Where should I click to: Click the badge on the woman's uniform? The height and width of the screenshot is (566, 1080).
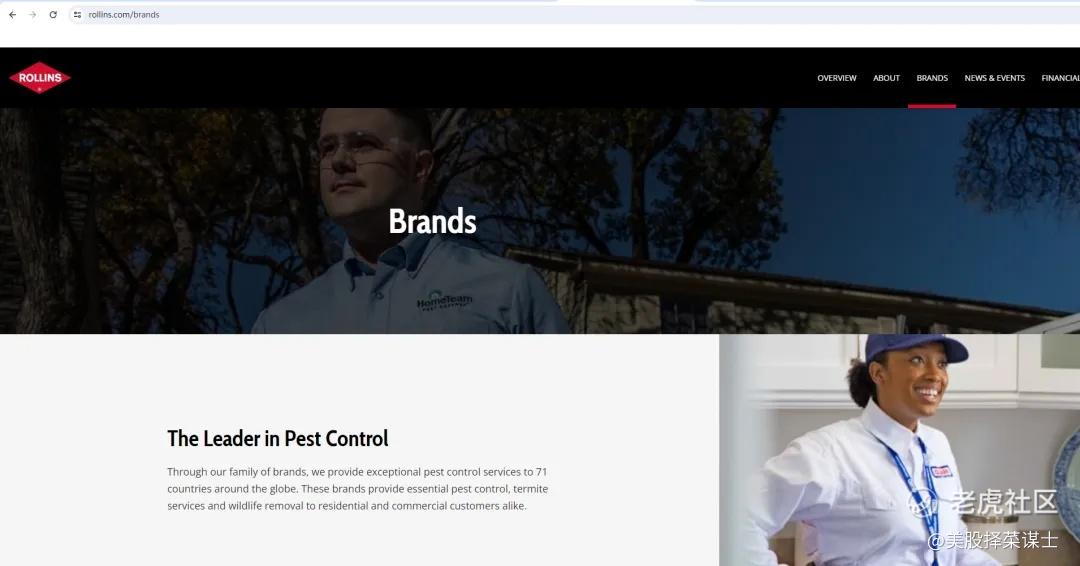pyautogui.click(x=941, y=471)
